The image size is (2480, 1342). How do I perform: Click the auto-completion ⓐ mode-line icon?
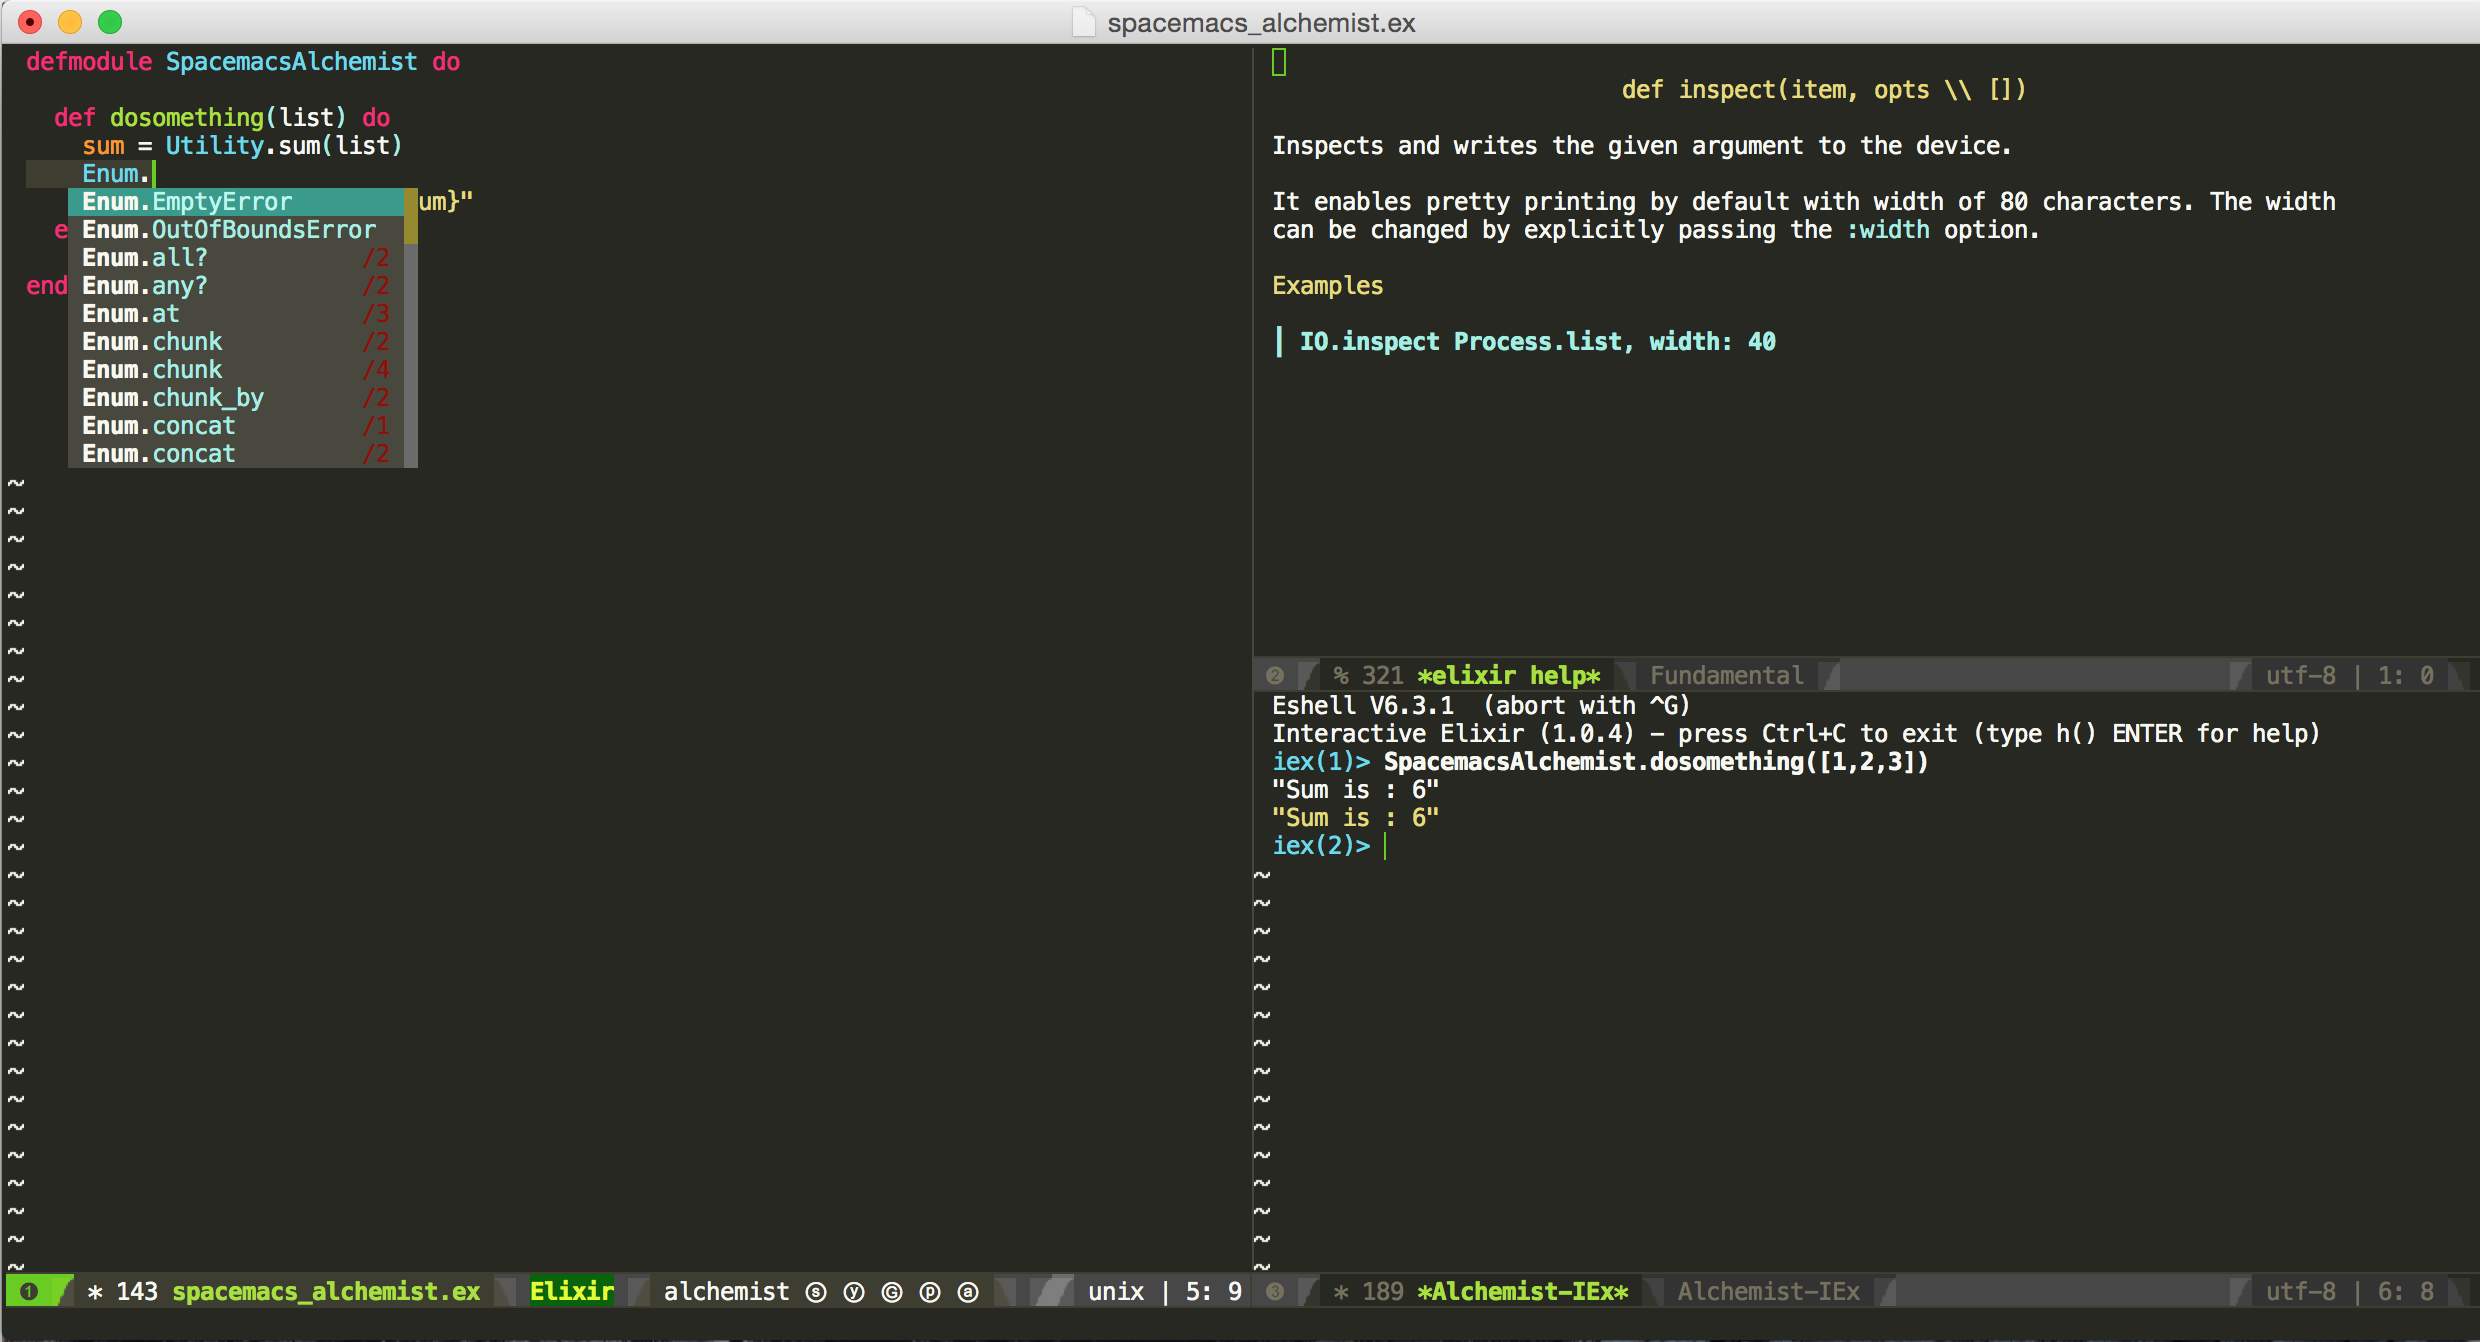[x=968, y=1291]
